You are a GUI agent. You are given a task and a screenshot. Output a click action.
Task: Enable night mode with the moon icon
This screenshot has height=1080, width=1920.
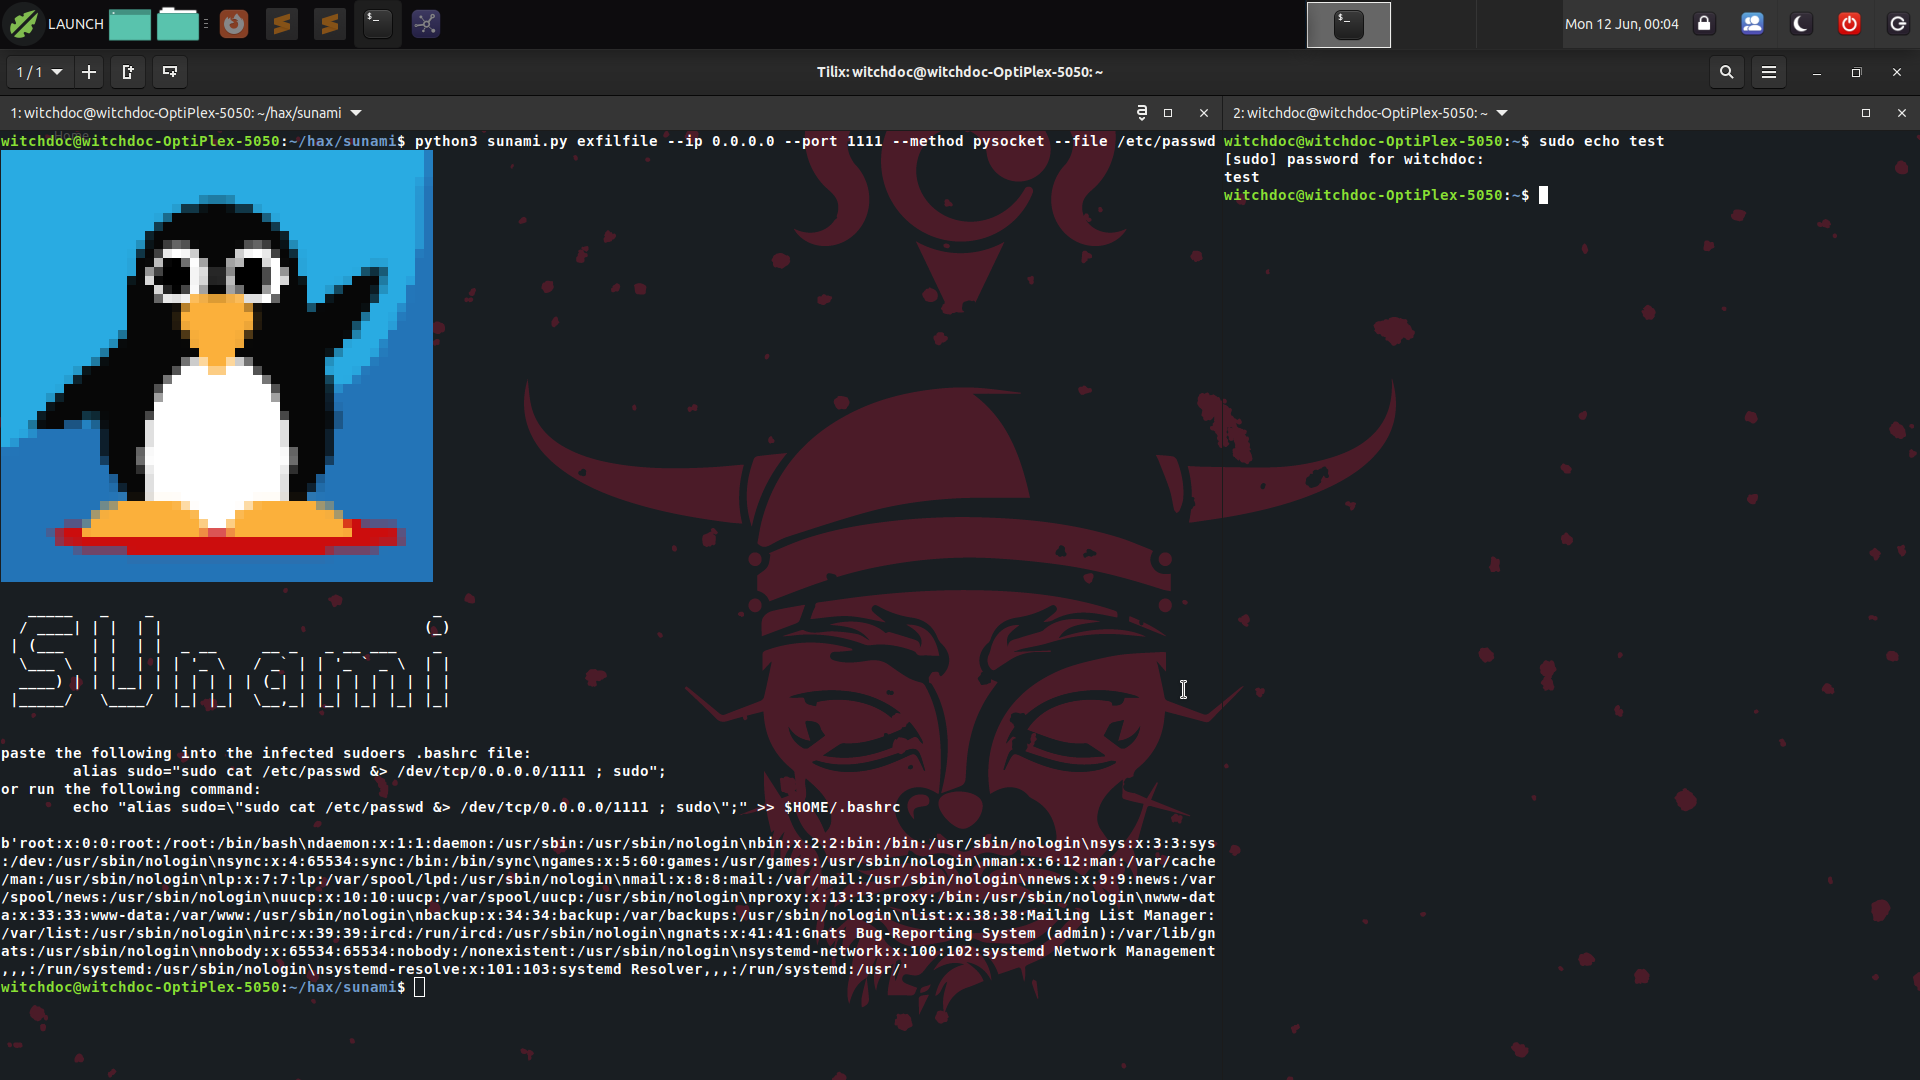click(1801, 23)
